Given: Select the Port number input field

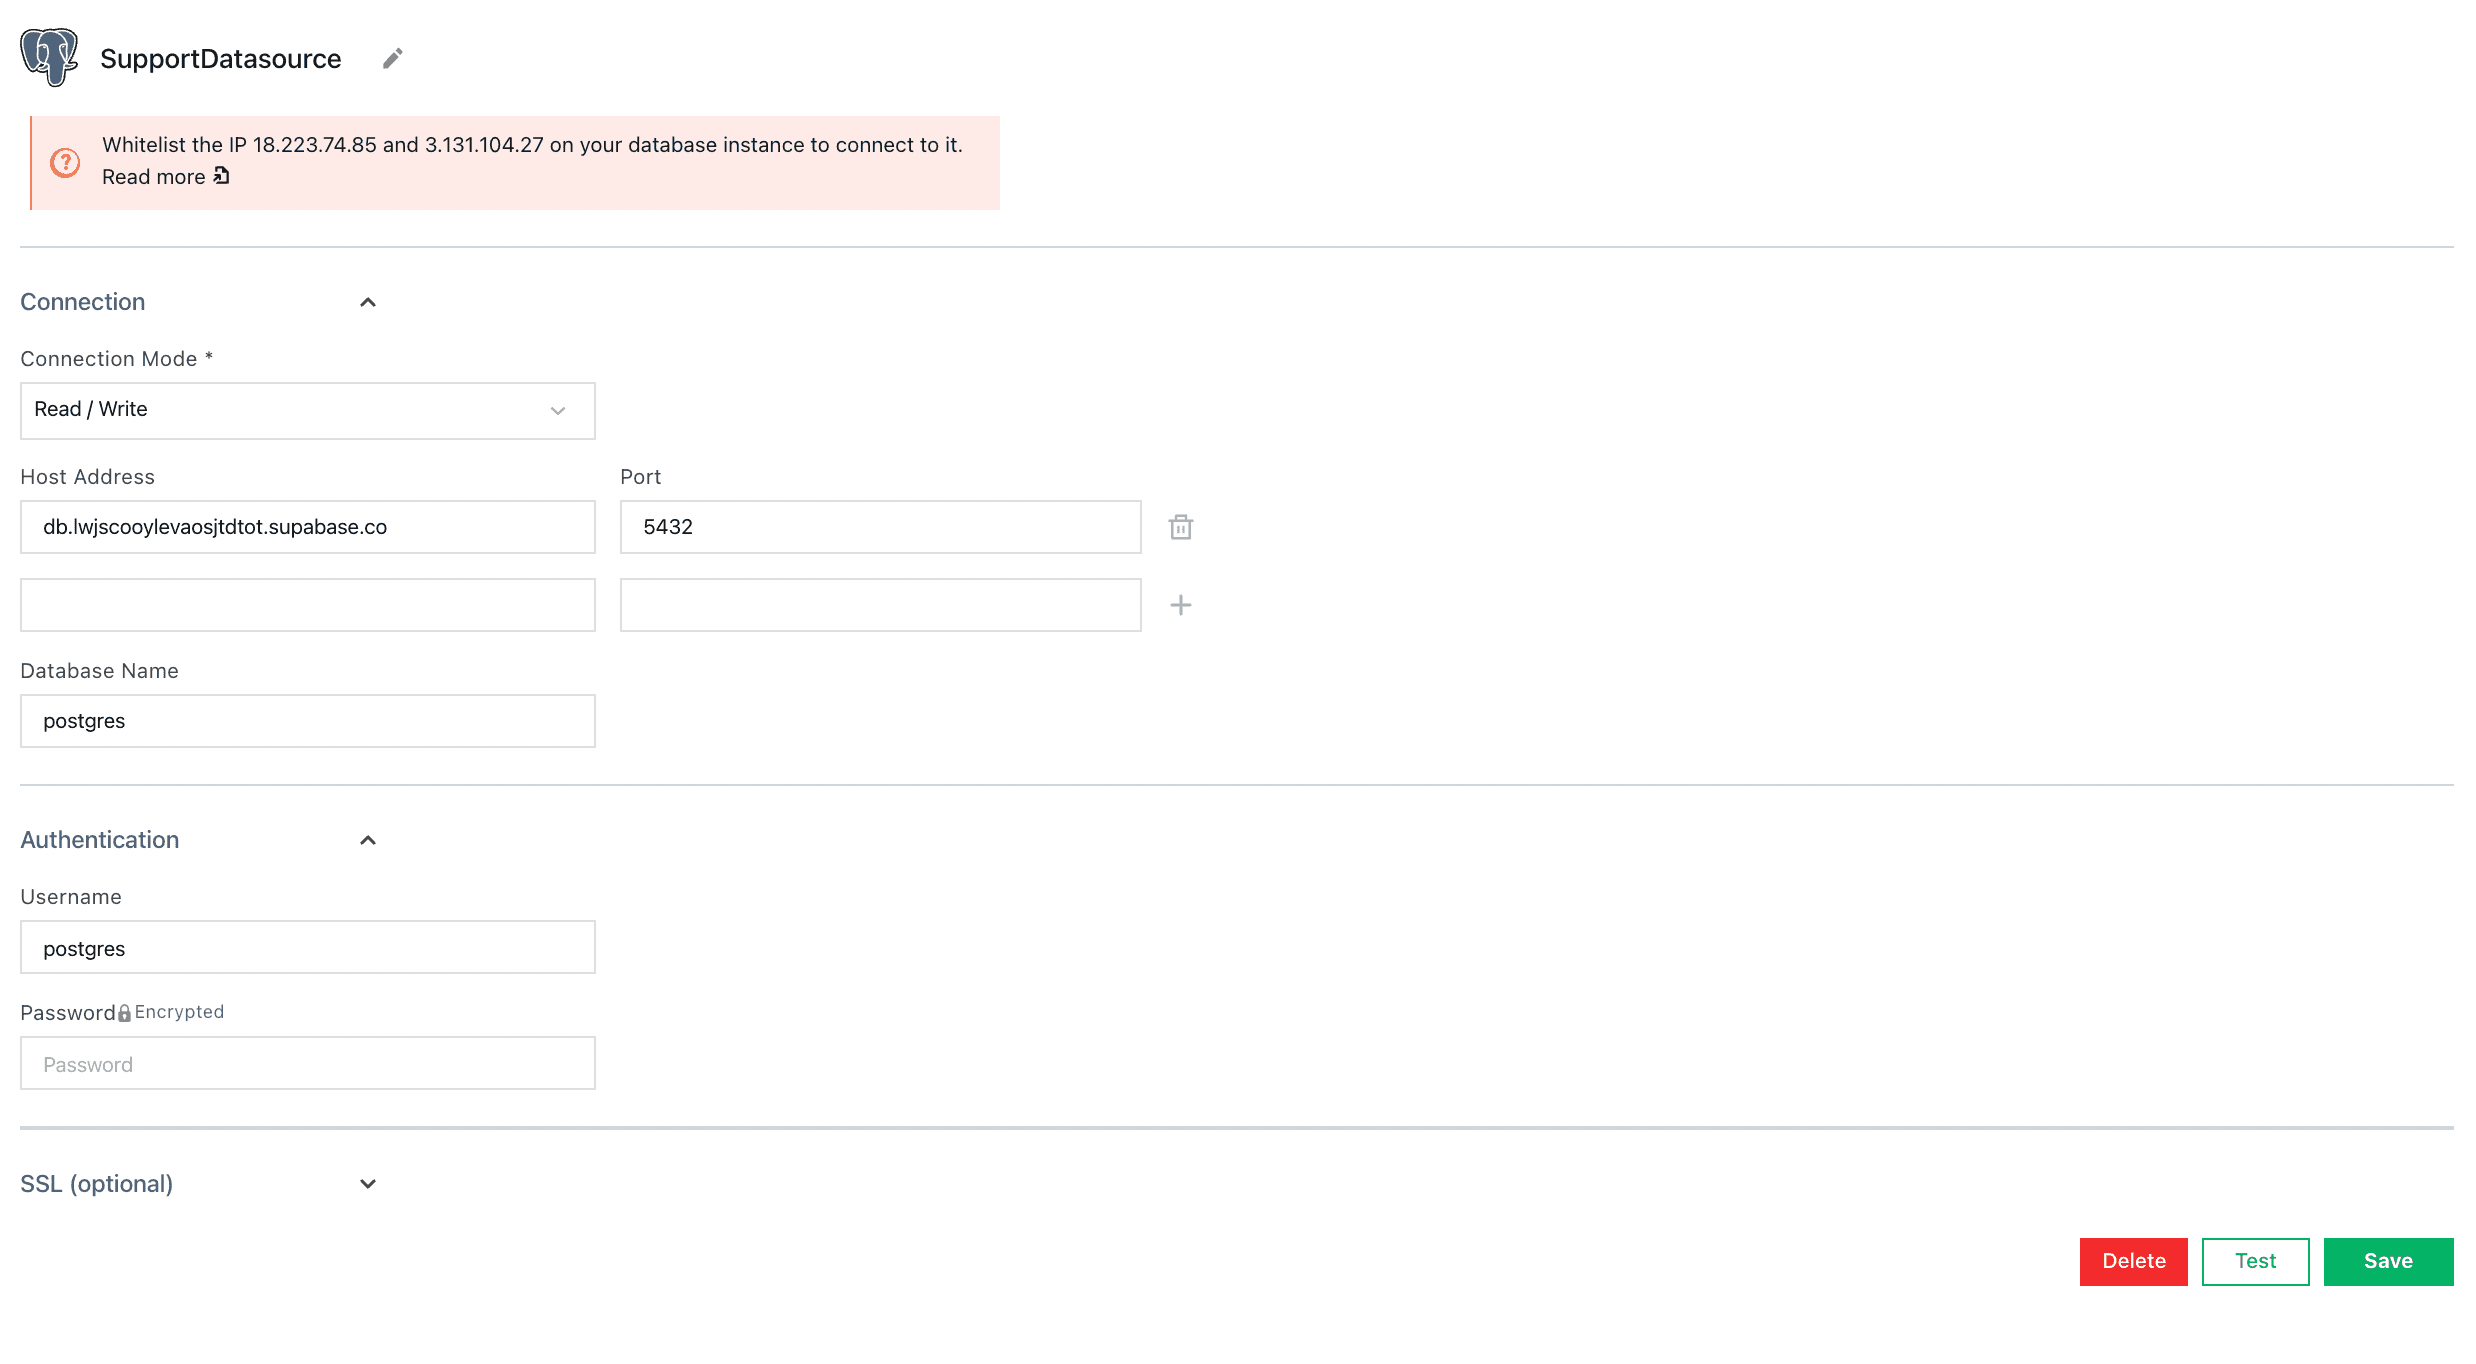Looking at the screenshot, I should coord(882,526).
